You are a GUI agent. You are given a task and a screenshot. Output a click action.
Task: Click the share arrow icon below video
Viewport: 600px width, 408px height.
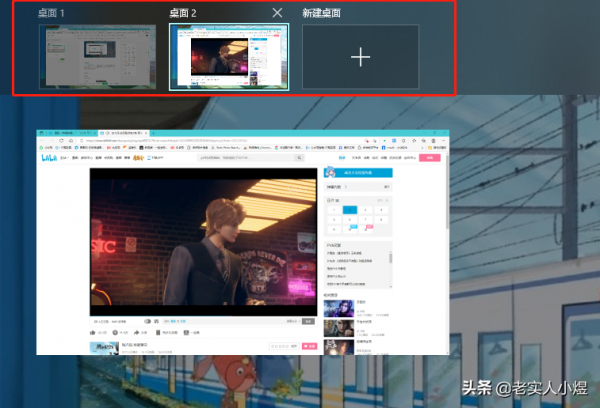[x=136, y=333]
